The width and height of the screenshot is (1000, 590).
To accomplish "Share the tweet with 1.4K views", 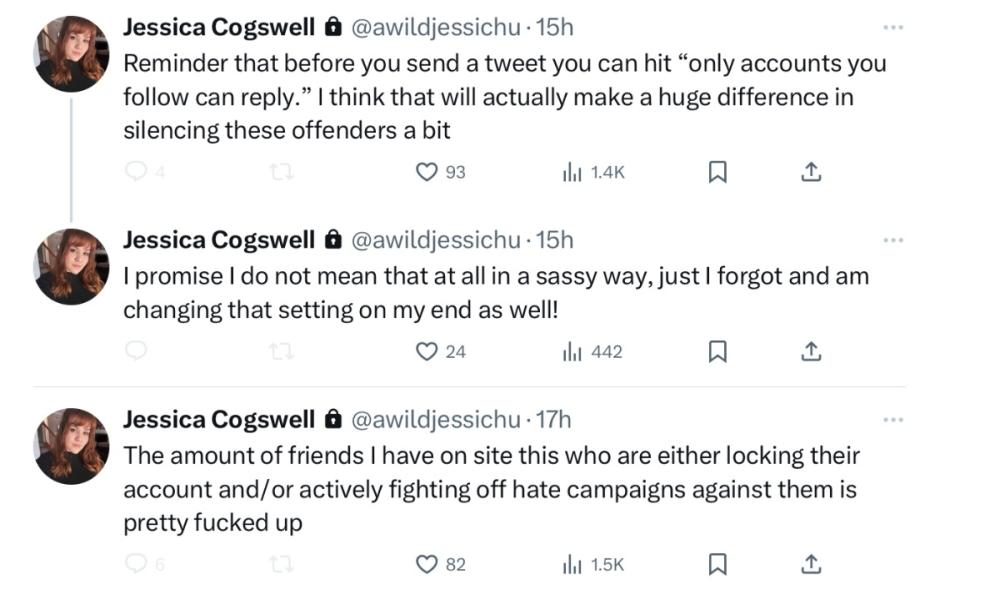I will point(812,172).
